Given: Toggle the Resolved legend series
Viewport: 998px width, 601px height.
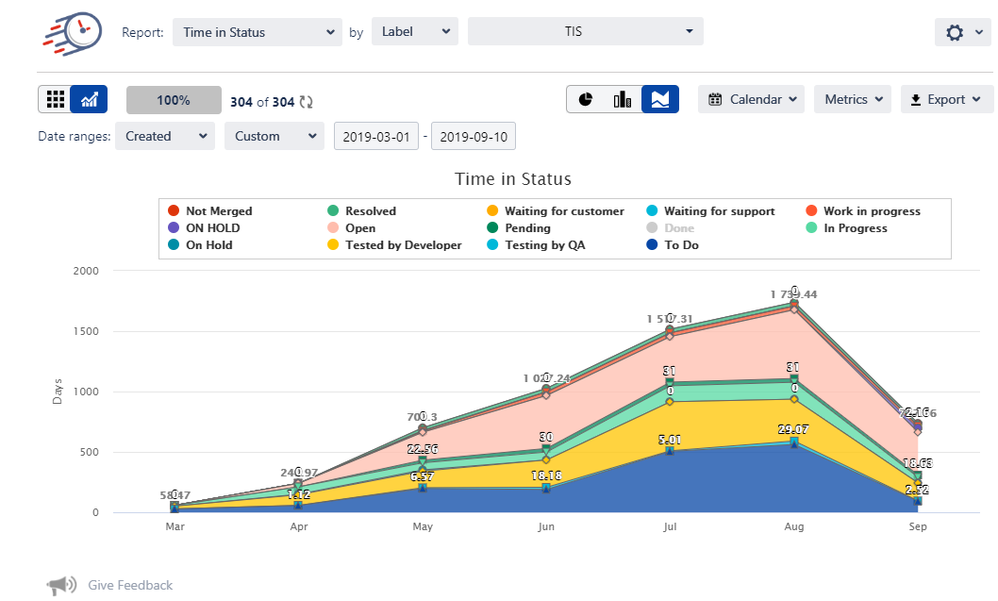Looking at the screenshot, I should [362, 211].
